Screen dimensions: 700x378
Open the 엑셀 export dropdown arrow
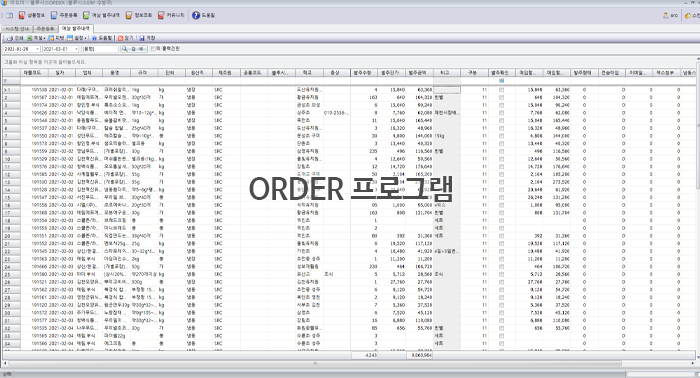pos(45,38)
